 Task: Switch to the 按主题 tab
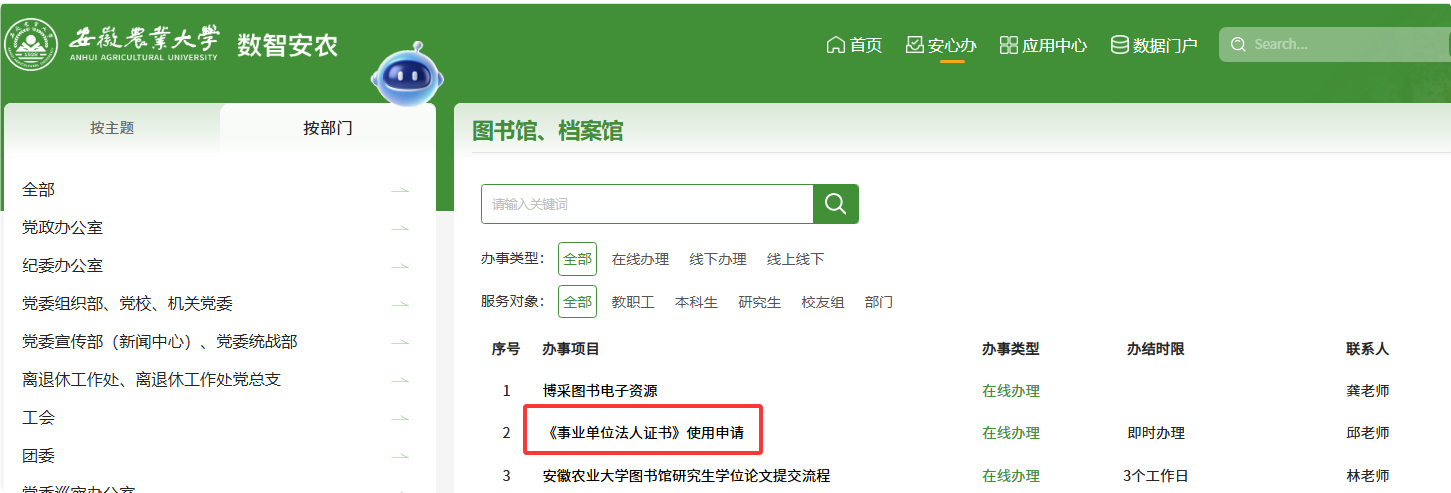(x=112, y=128)
